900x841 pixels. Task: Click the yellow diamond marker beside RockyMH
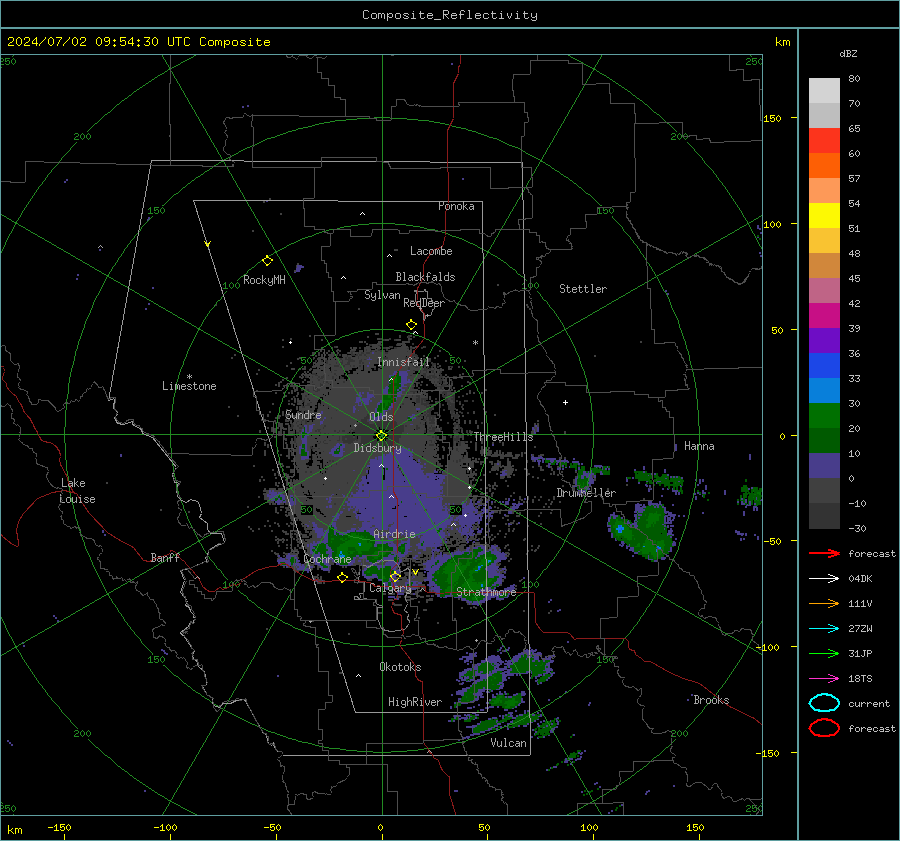coord(267,261)
